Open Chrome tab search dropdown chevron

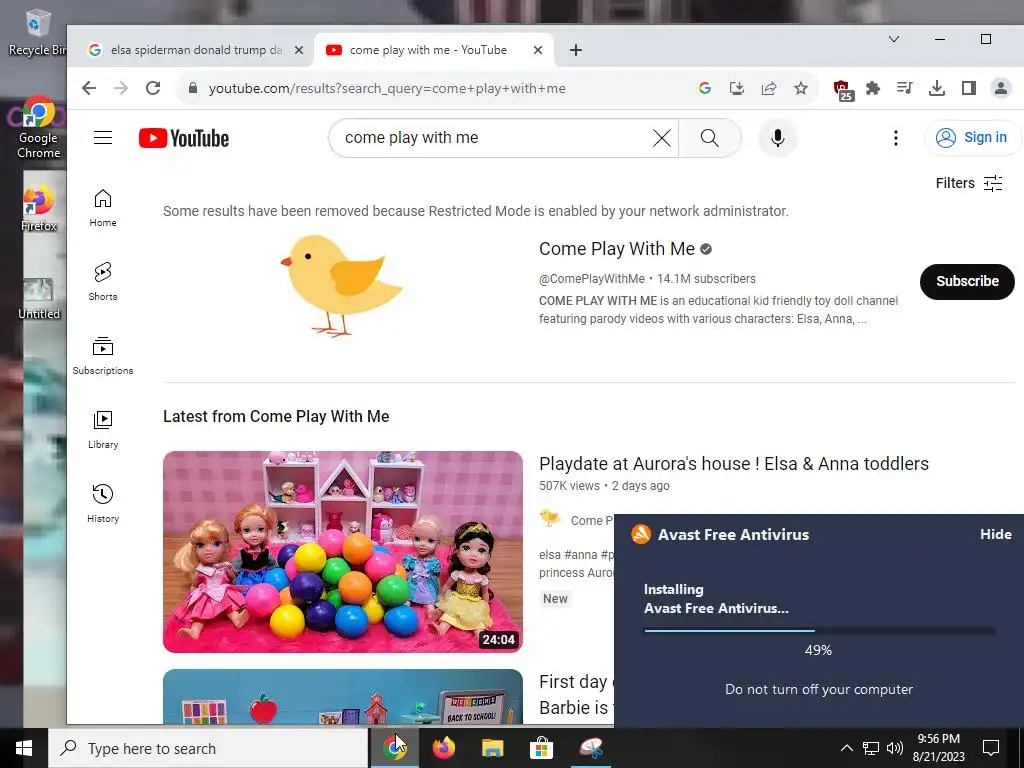(x=894, y=39)
